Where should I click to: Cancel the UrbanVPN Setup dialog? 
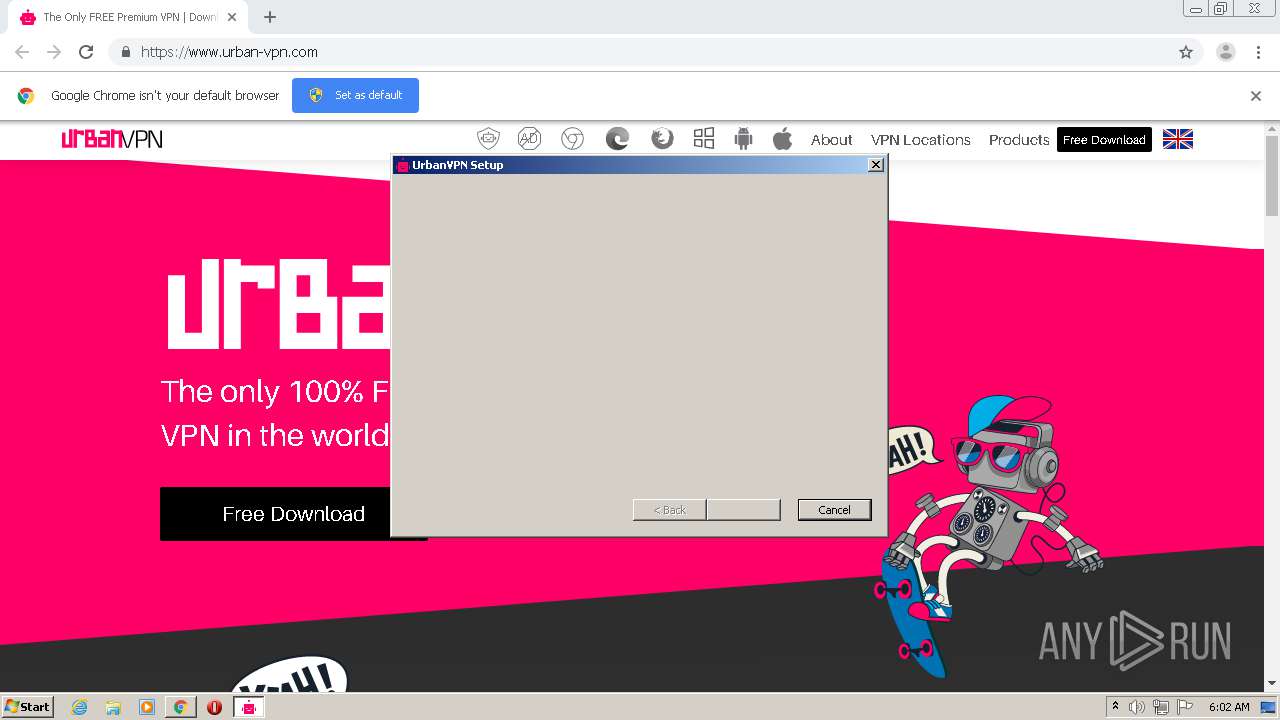(x=834, y=510)
